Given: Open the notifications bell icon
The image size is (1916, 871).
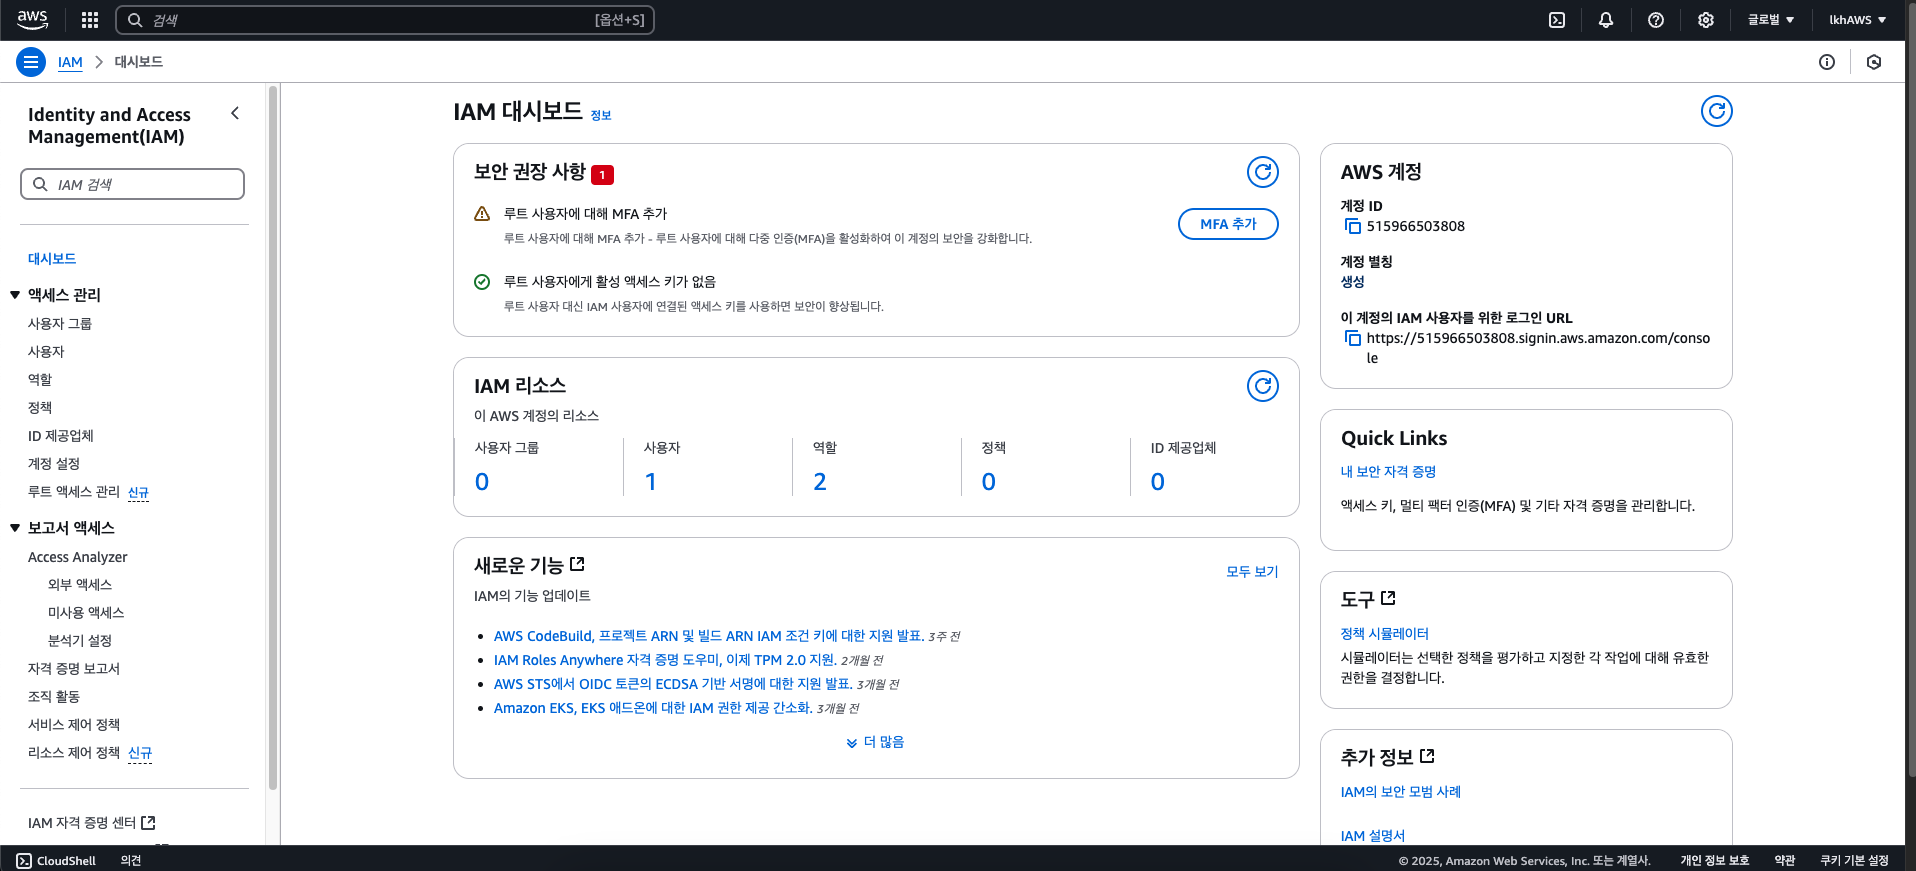Looking at the screenshot, I should (1606, 20).
